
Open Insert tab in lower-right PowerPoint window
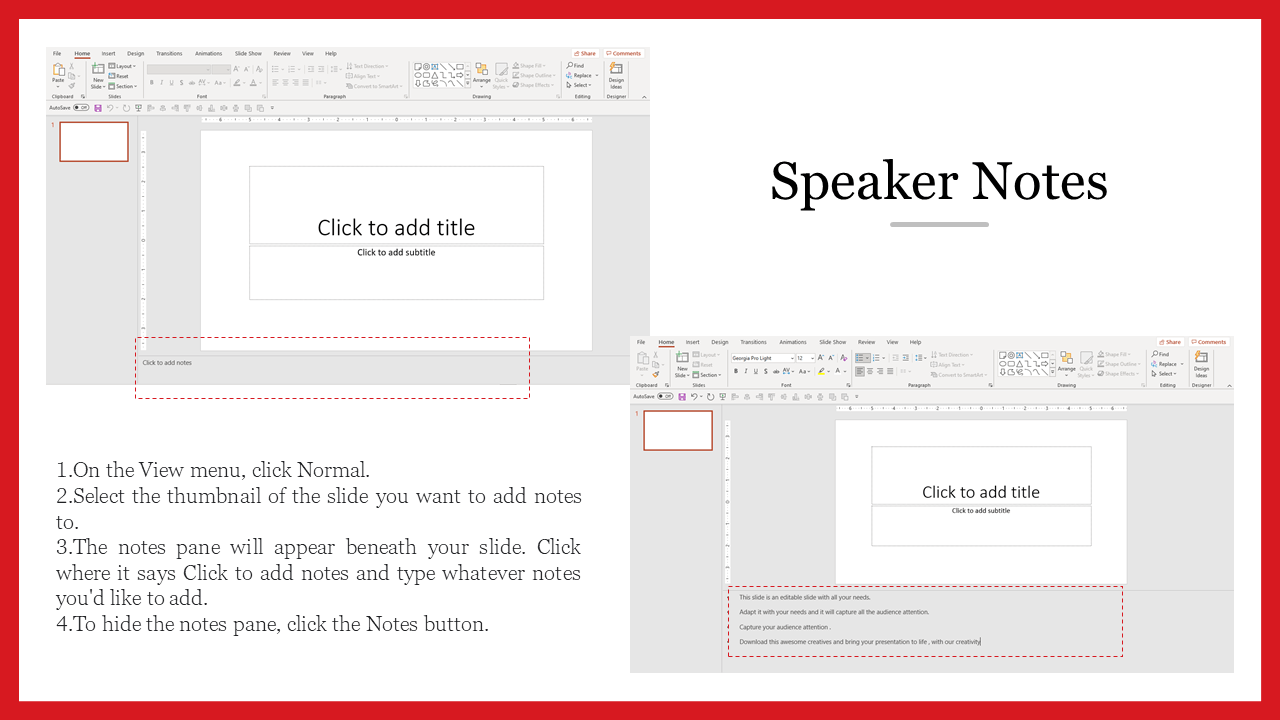click(x=692, y=342)
